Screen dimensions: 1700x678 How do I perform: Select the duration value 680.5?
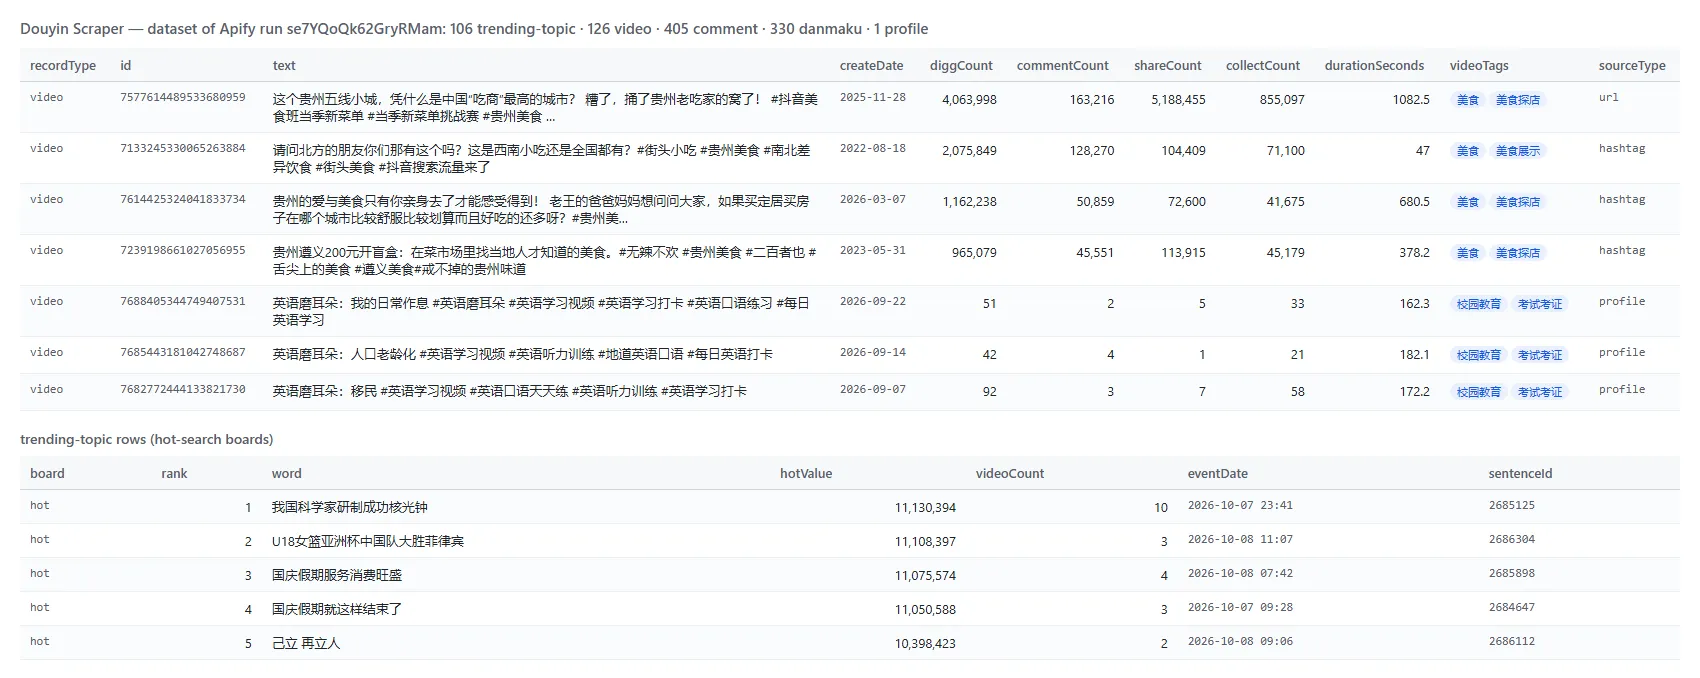(x=1414, y=202)
